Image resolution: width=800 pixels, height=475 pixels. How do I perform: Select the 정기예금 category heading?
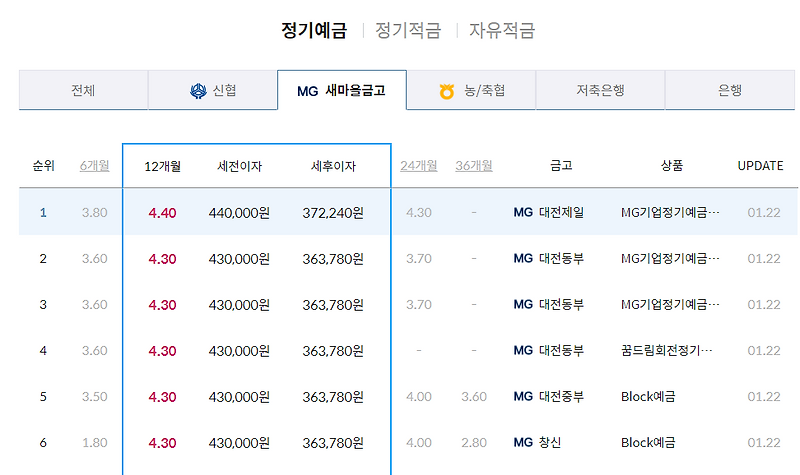tap(314, 30)
